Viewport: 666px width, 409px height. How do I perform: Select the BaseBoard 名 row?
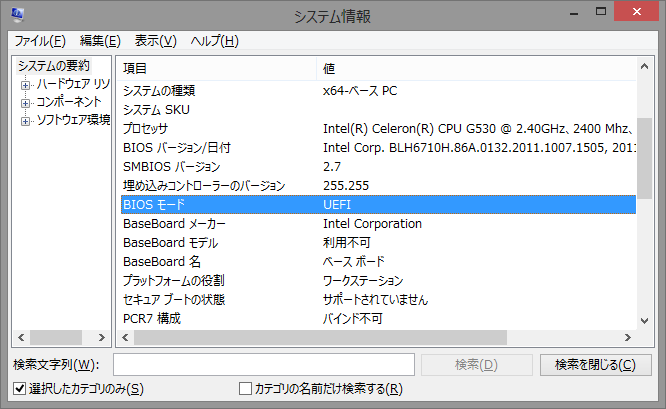tap(378, 261)
